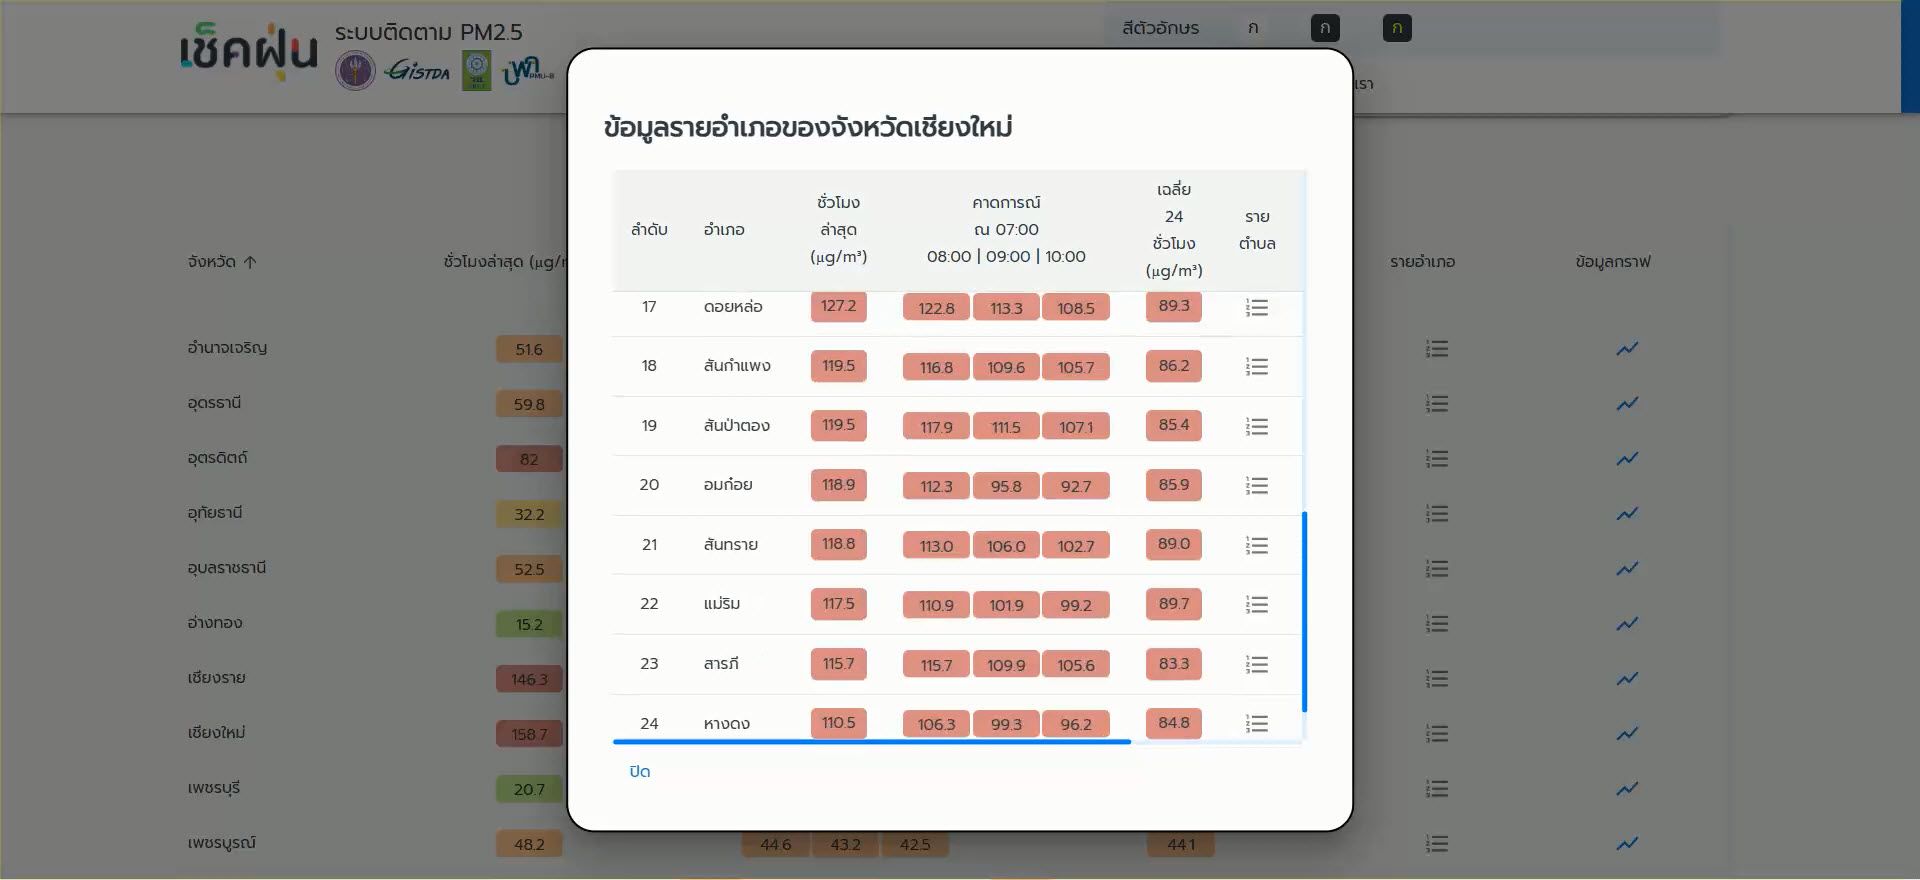Open graph icon for เชียงราย province
Screen dimensions: 1920x880
[x=1627, y=678]
